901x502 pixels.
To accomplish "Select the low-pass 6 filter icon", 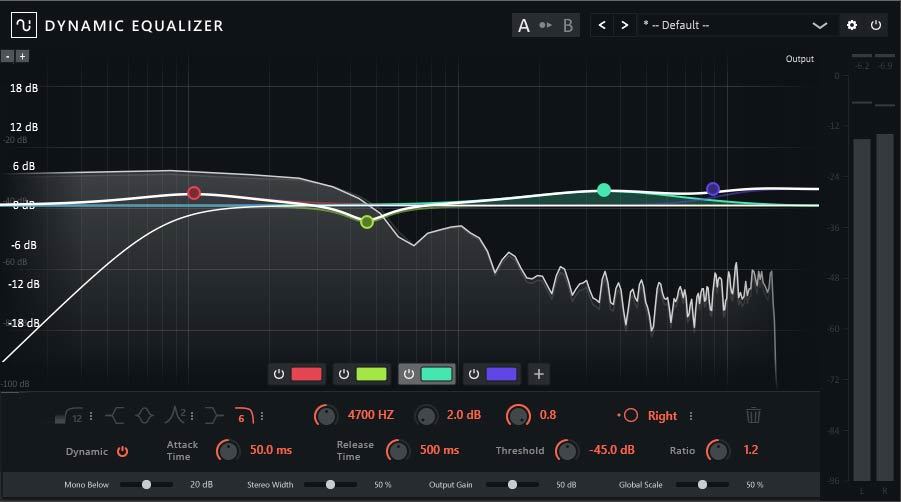I will pos(244,415).
